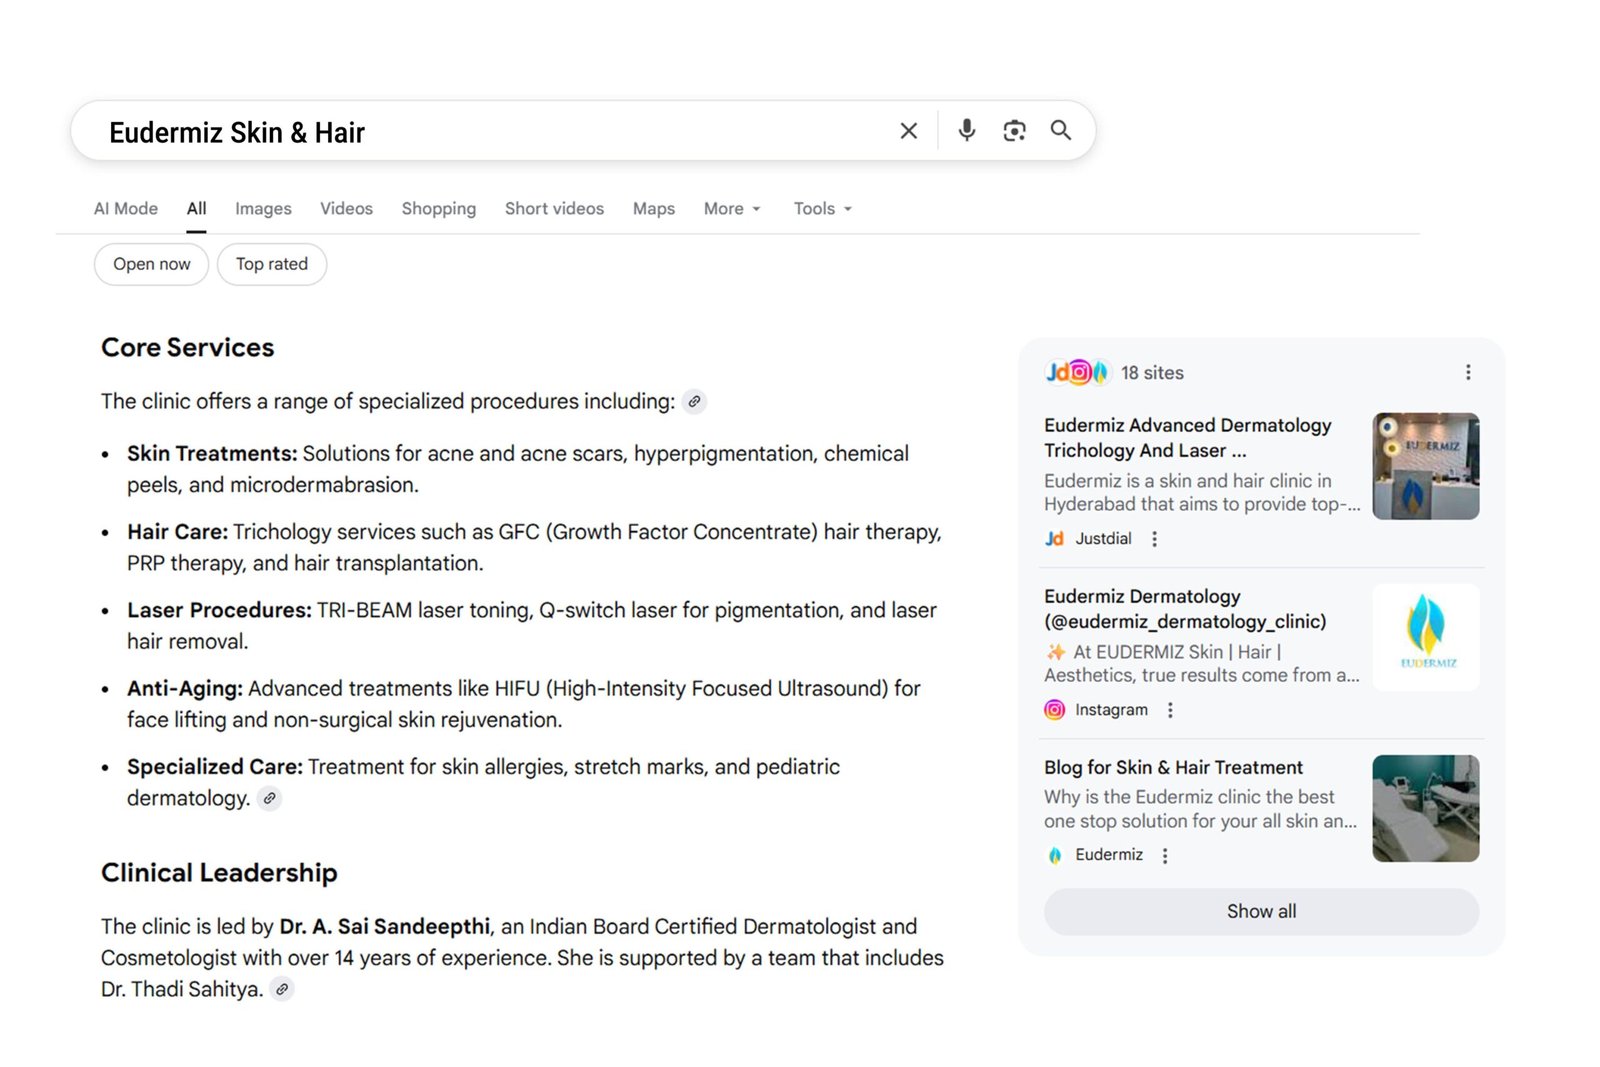This screenshot has height=1067, width=1600.
Task: Click the clinic reception thumbnail on the first result
Action: [1426, 466]
